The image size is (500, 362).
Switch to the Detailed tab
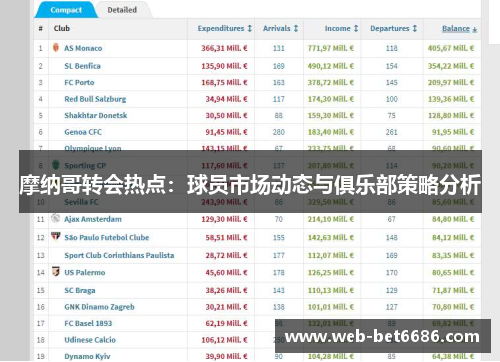point(122,10)
